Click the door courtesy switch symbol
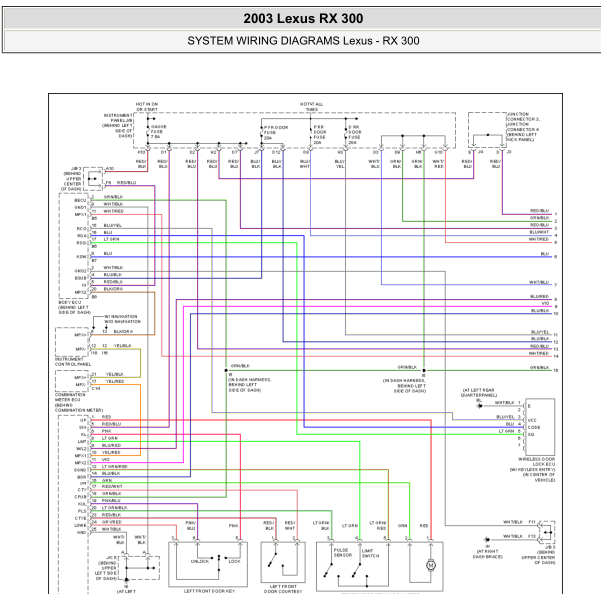This screenshot has width=601, height=594. 283,563
